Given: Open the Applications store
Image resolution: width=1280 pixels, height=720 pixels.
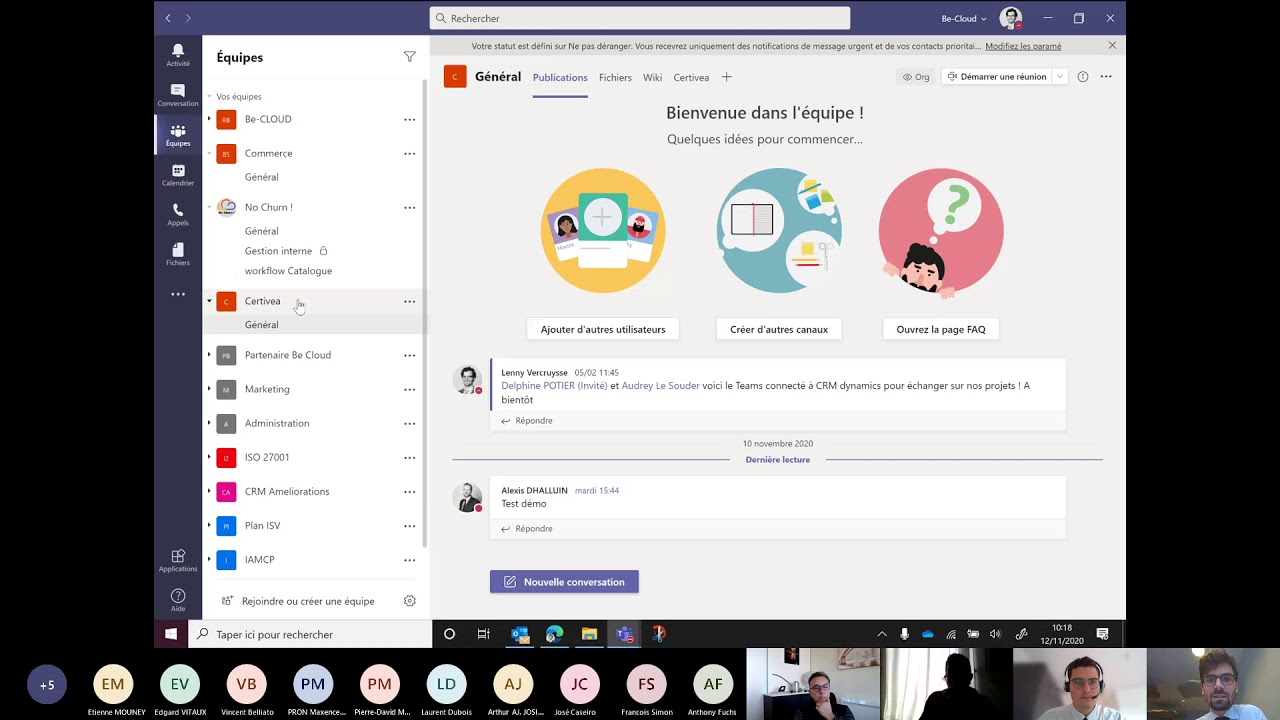Looking at the screenshot, I should (x=178, y=560).
